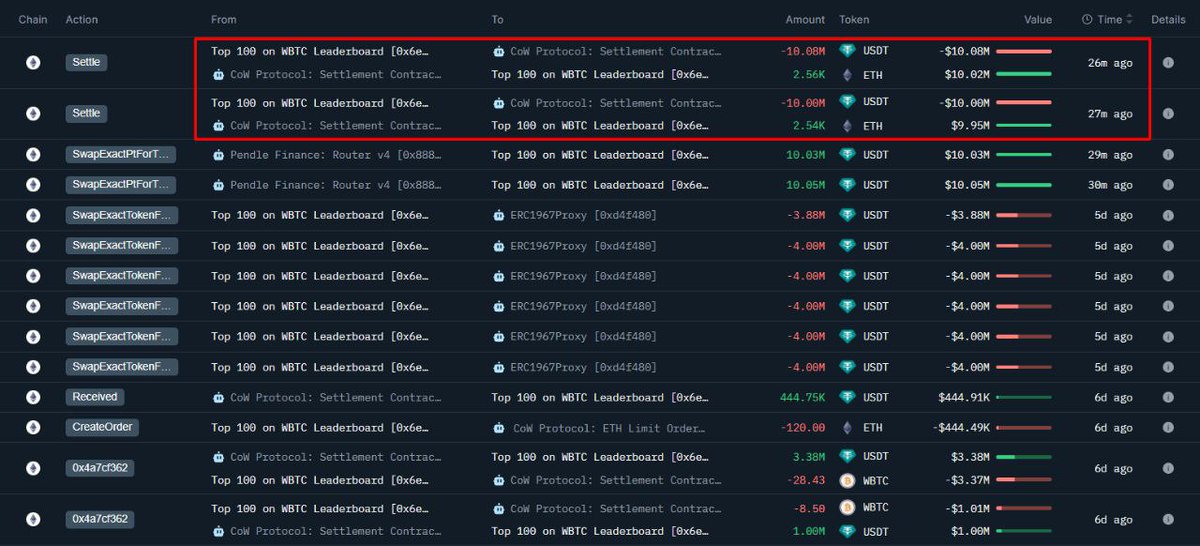Click the Amount column header
Image resolution: width=1200 pixels, height=546 pixels.
805,19
